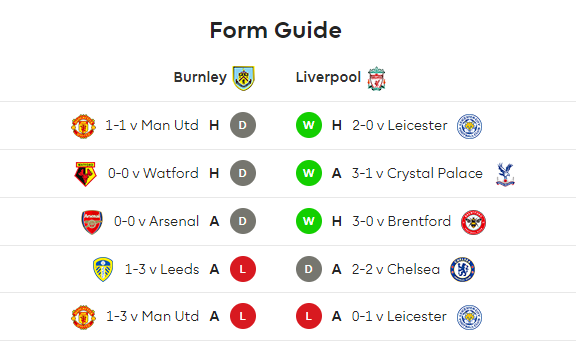Select the Liverpool team name heading
The image size is (576, 362).
tap(328, 77)
